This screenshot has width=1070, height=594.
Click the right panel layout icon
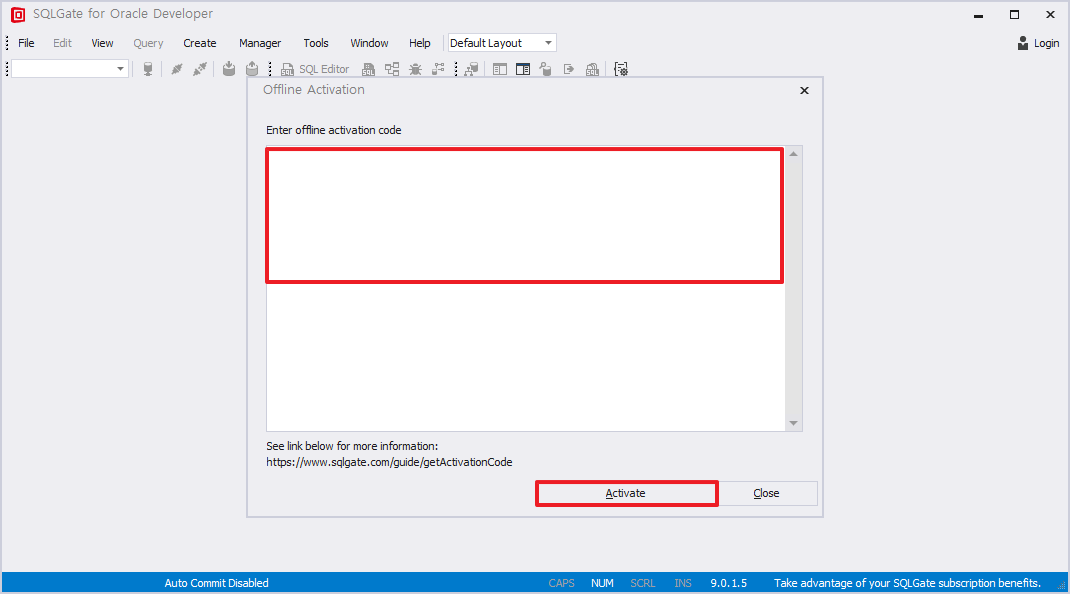click(x=523, y=69)
